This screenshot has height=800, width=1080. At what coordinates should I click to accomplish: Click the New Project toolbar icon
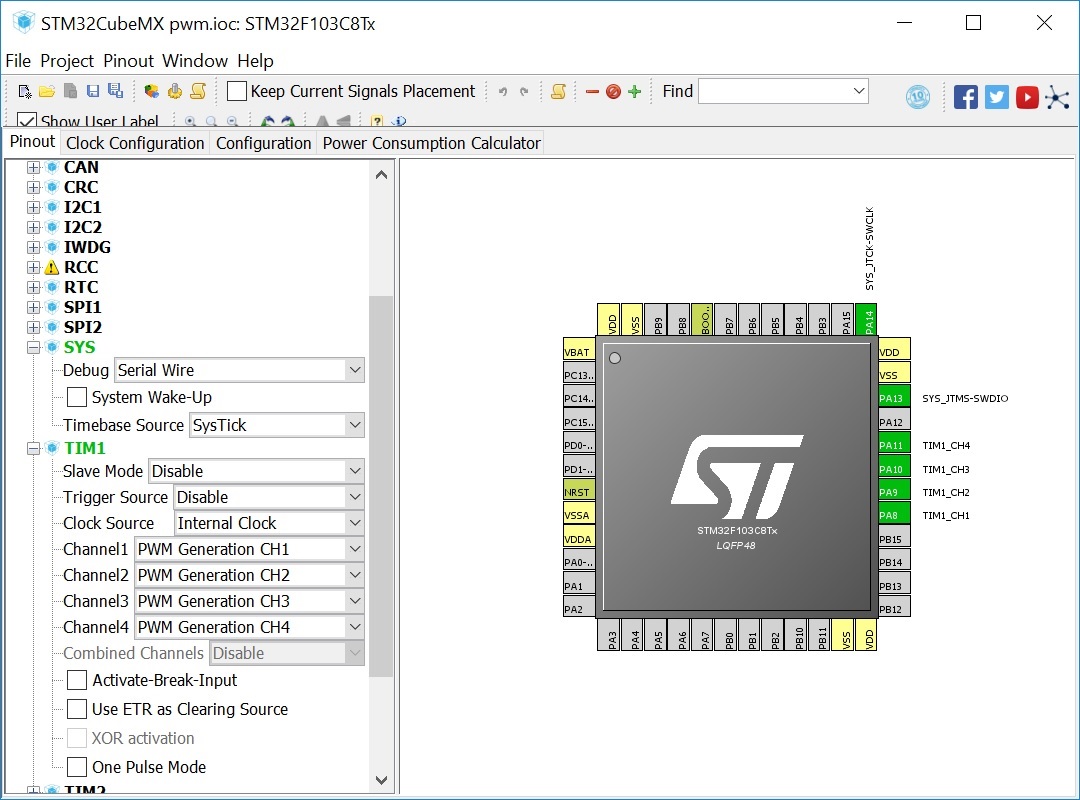(x=25, y=92)
